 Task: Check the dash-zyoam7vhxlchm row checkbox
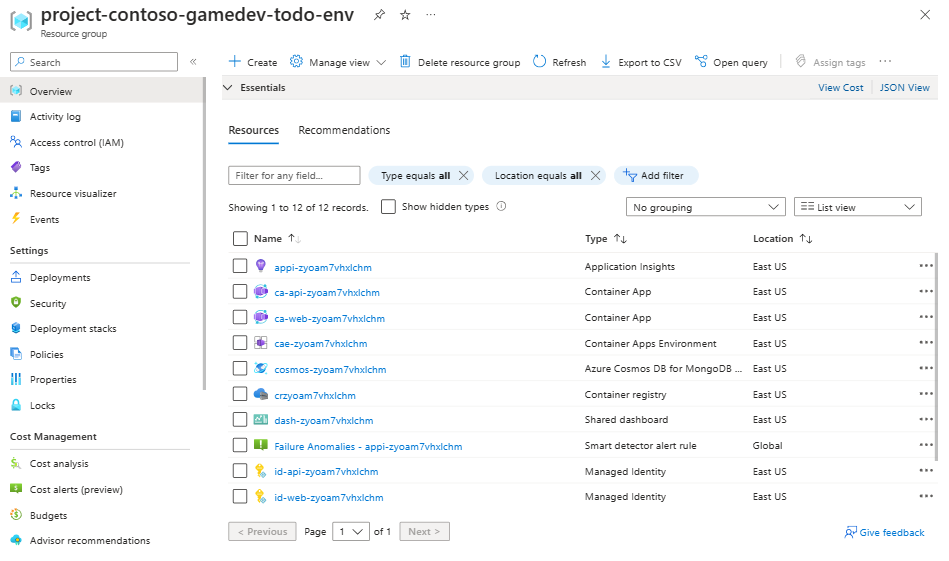click(x=240, y=419)
